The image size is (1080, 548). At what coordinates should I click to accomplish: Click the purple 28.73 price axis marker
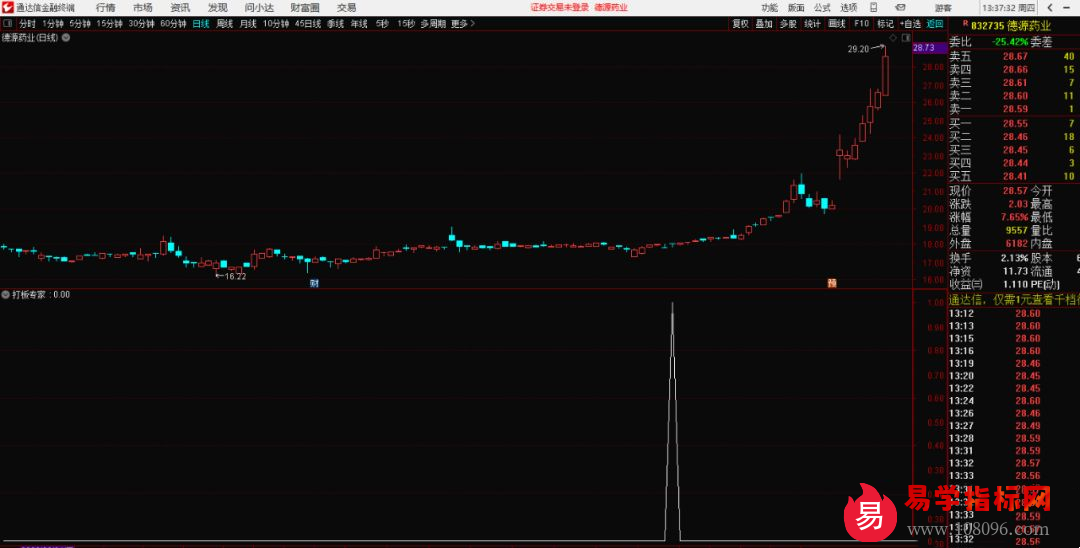click(x=923, y=47)
